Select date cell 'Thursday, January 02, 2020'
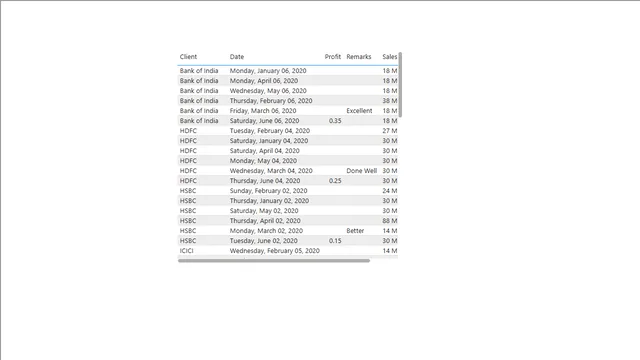This screenshot has width=640, height=360. tap(269, 201)
